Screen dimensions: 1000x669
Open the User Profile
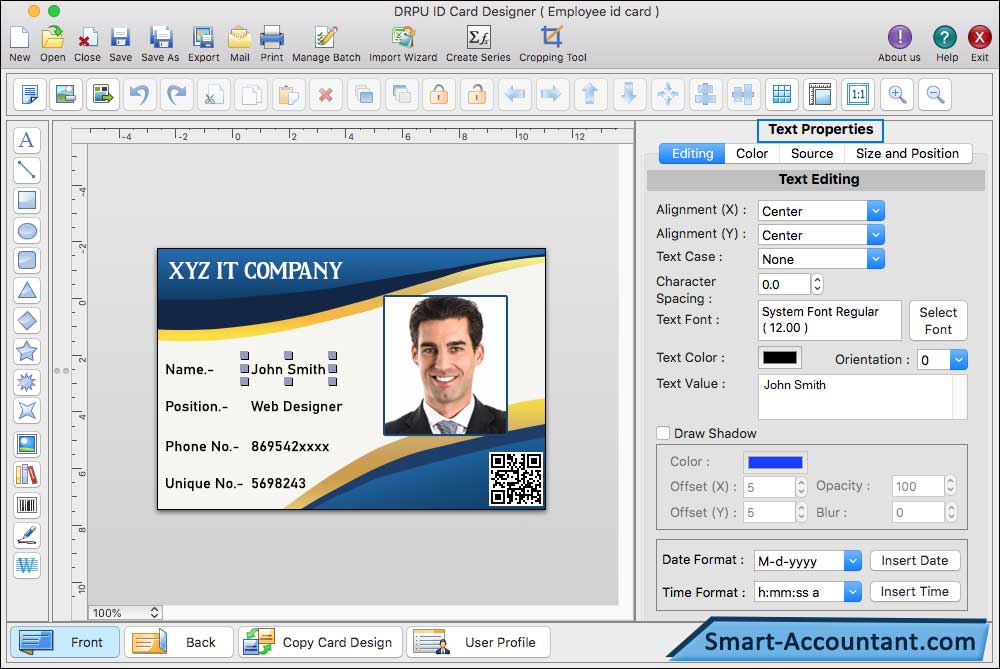tap(478, 642)
